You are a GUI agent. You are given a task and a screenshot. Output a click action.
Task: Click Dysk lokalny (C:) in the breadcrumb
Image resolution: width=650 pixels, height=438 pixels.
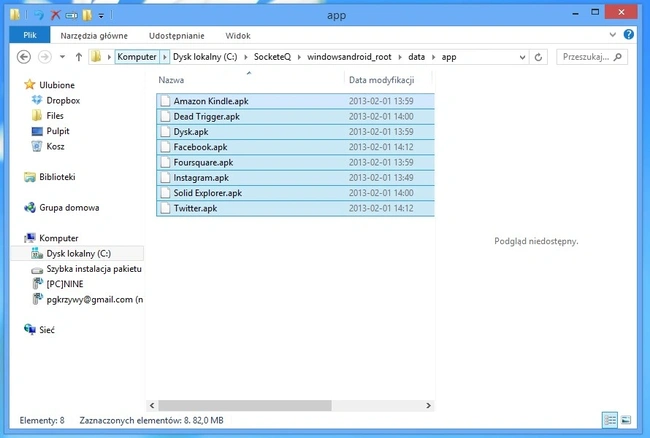click(205, 57)
